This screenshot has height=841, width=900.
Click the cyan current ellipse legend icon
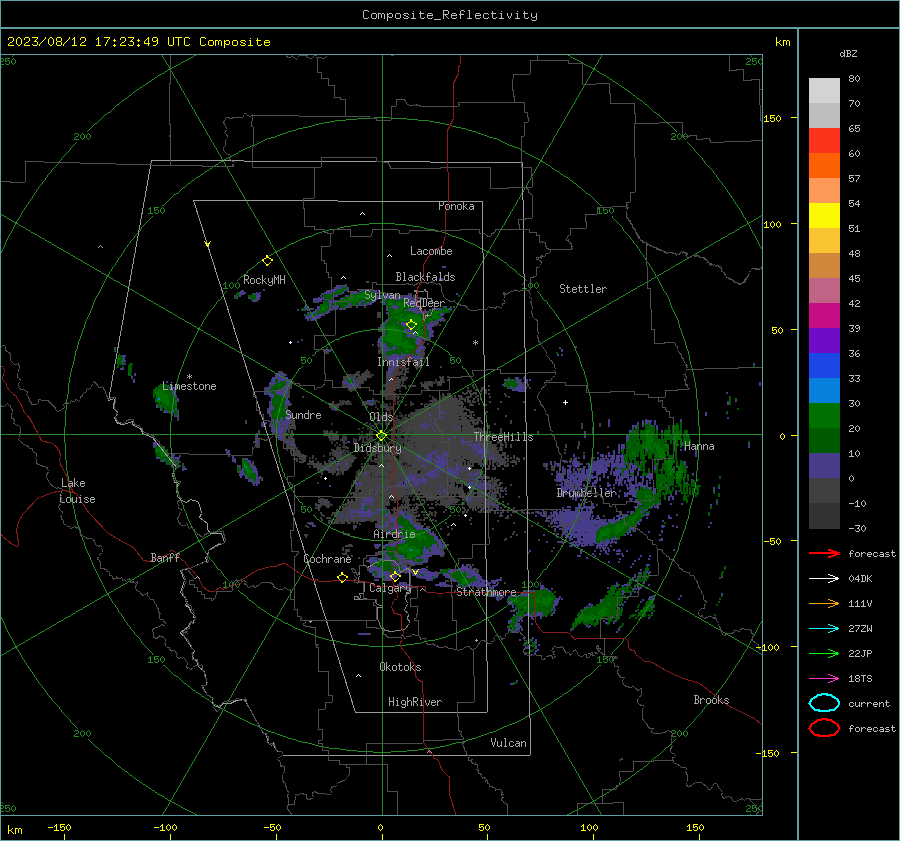824,703
